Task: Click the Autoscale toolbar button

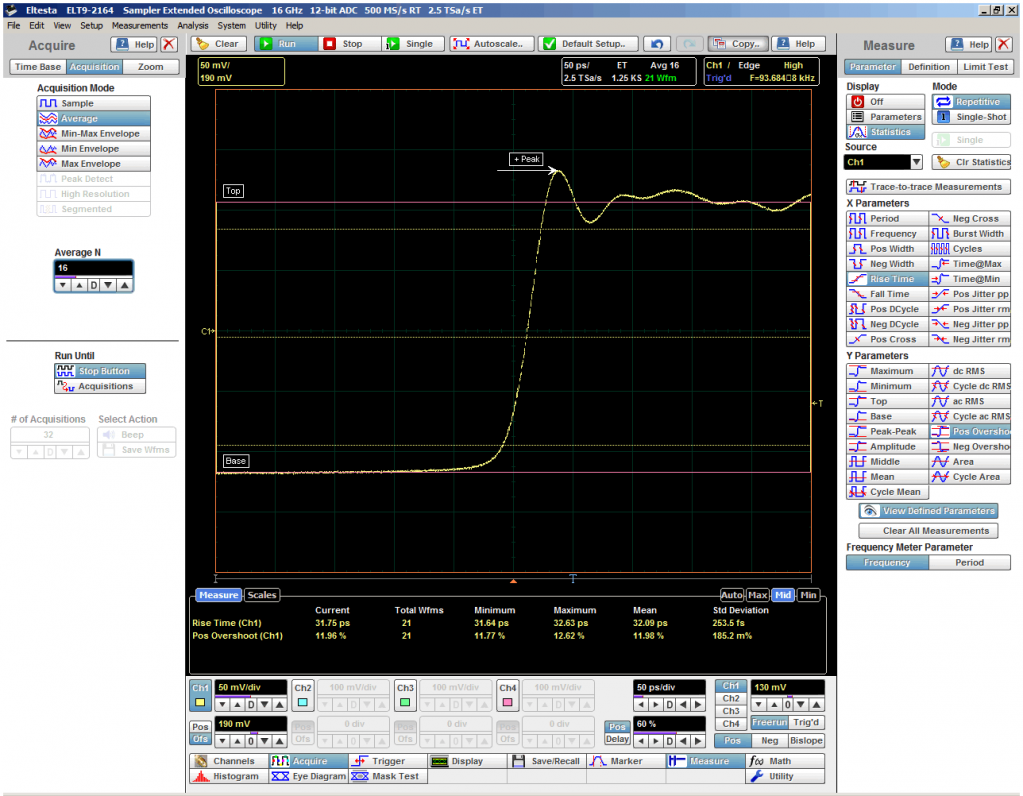Action: click(x=490, y=44)
